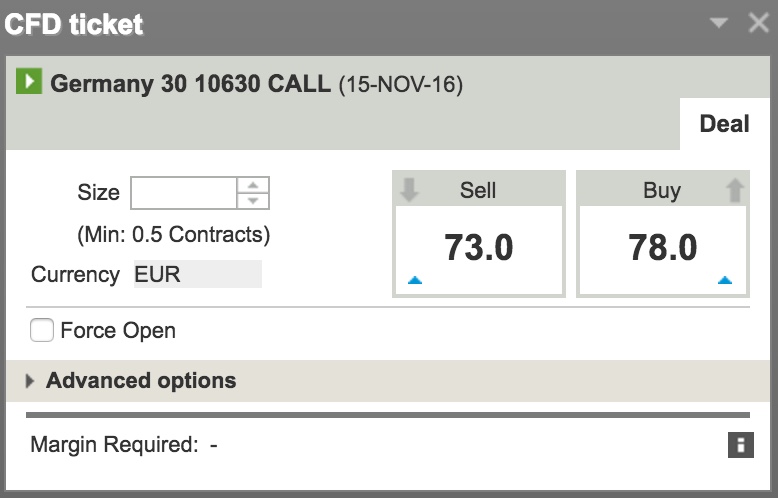This screenshot has width=778, height=498.
Task: Close the CFD ticket window
Action: pyautogui.click(x=758, y=23)
